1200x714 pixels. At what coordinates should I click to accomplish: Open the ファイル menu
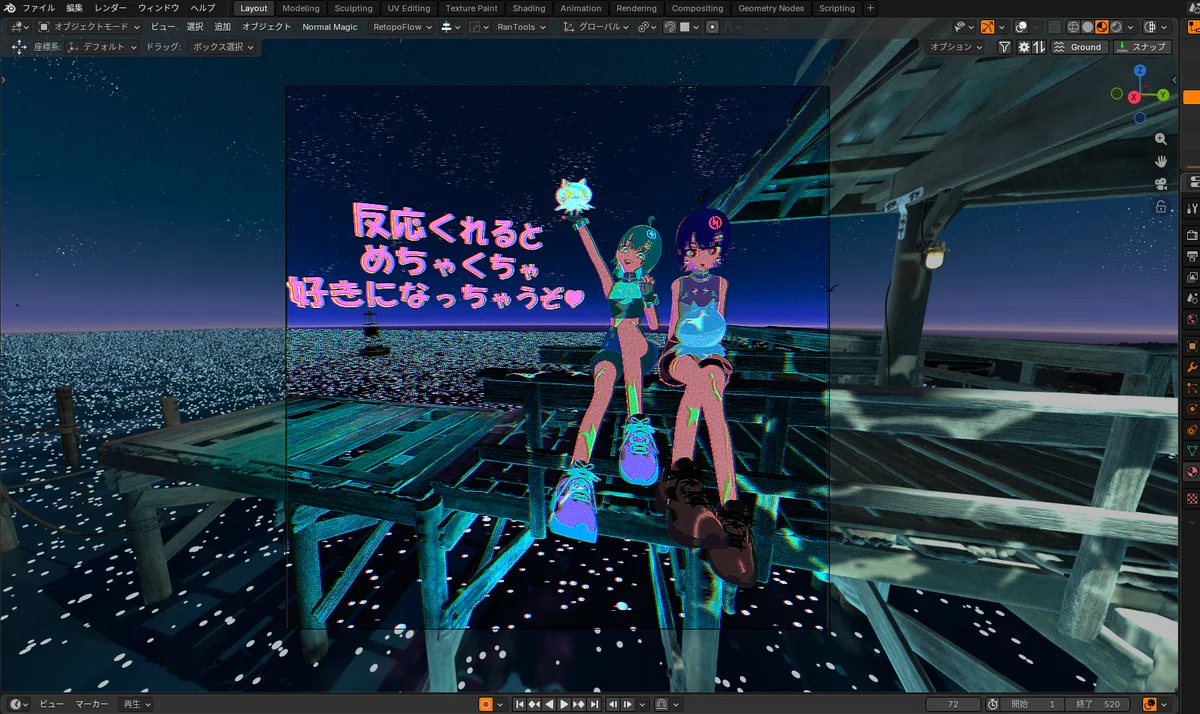39,8
